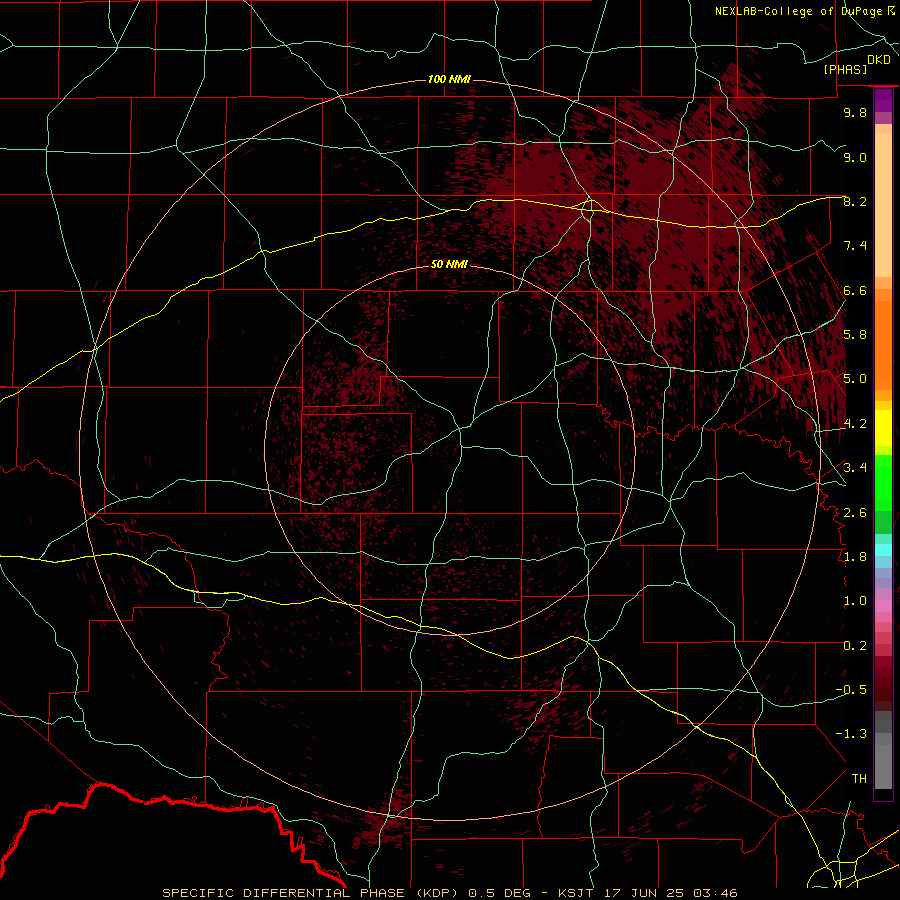This screenshot has width=900, height=900.
Task: Click the bright green band of the color bar
Action: pyautogui.click(x=883, y=482)
